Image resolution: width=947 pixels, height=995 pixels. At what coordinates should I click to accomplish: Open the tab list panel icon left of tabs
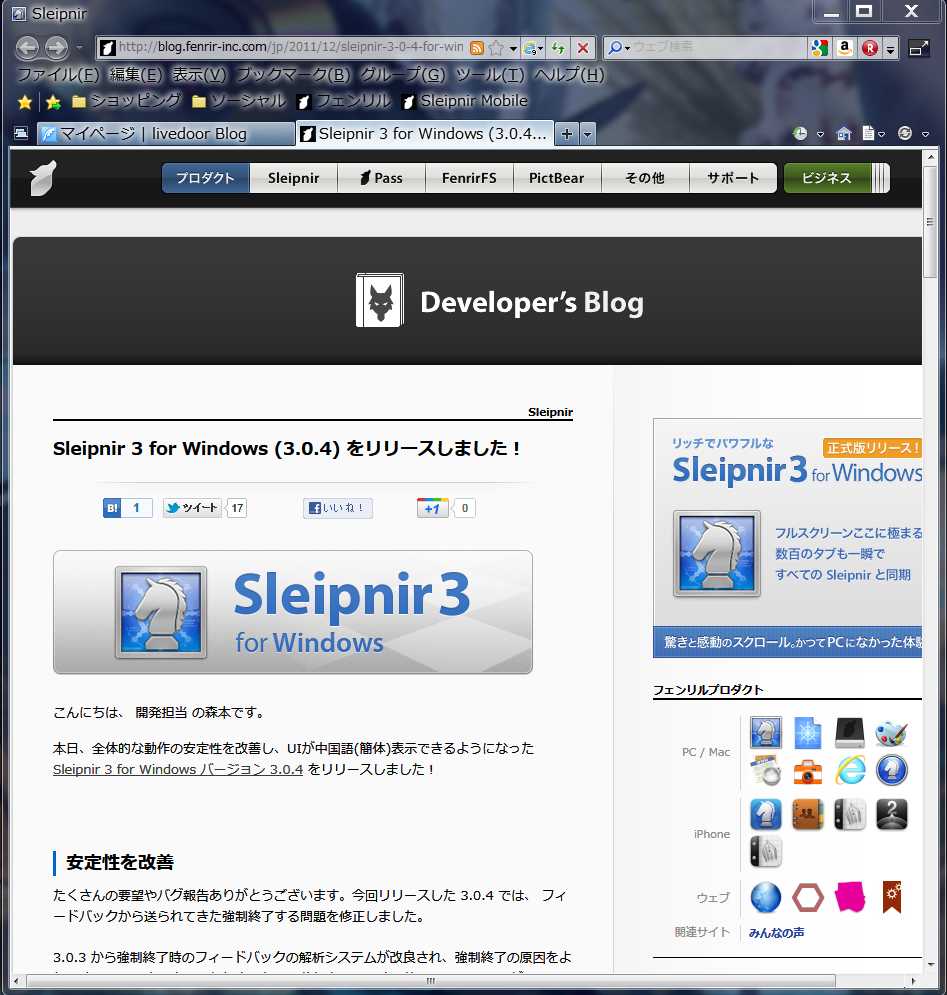21,133
